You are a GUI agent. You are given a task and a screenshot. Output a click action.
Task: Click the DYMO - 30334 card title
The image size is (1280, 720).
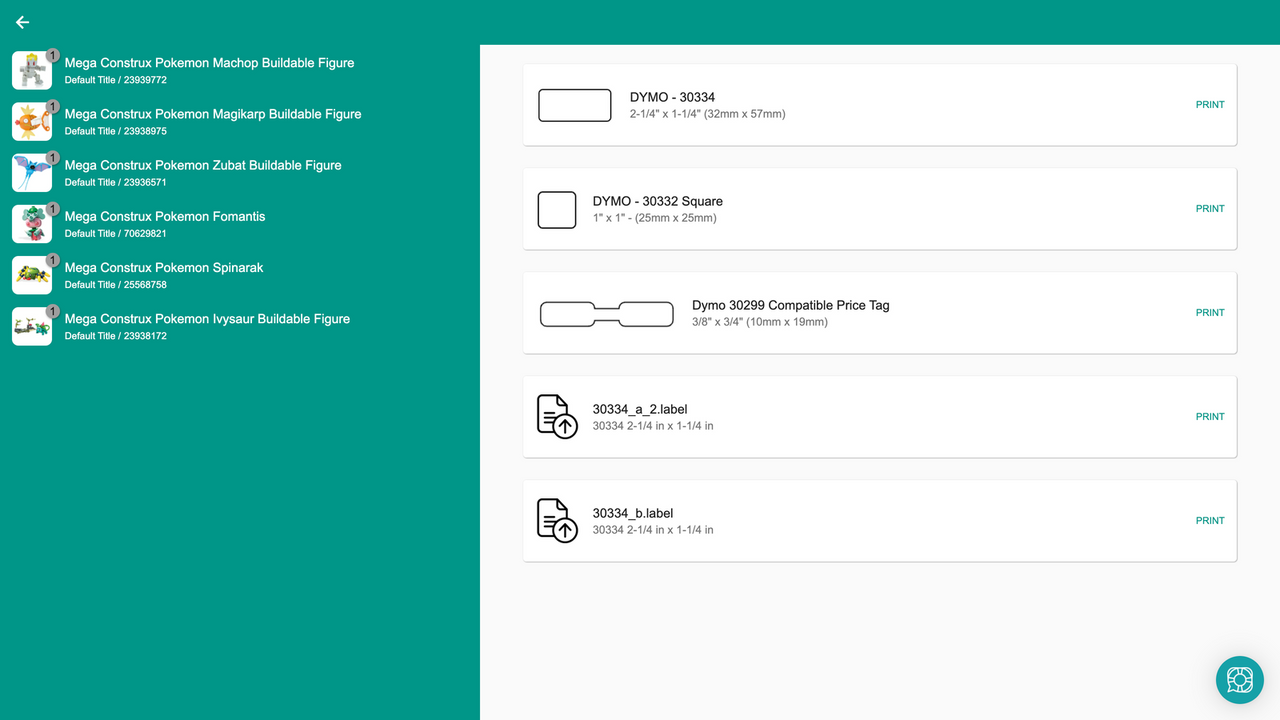pos(673,97)
